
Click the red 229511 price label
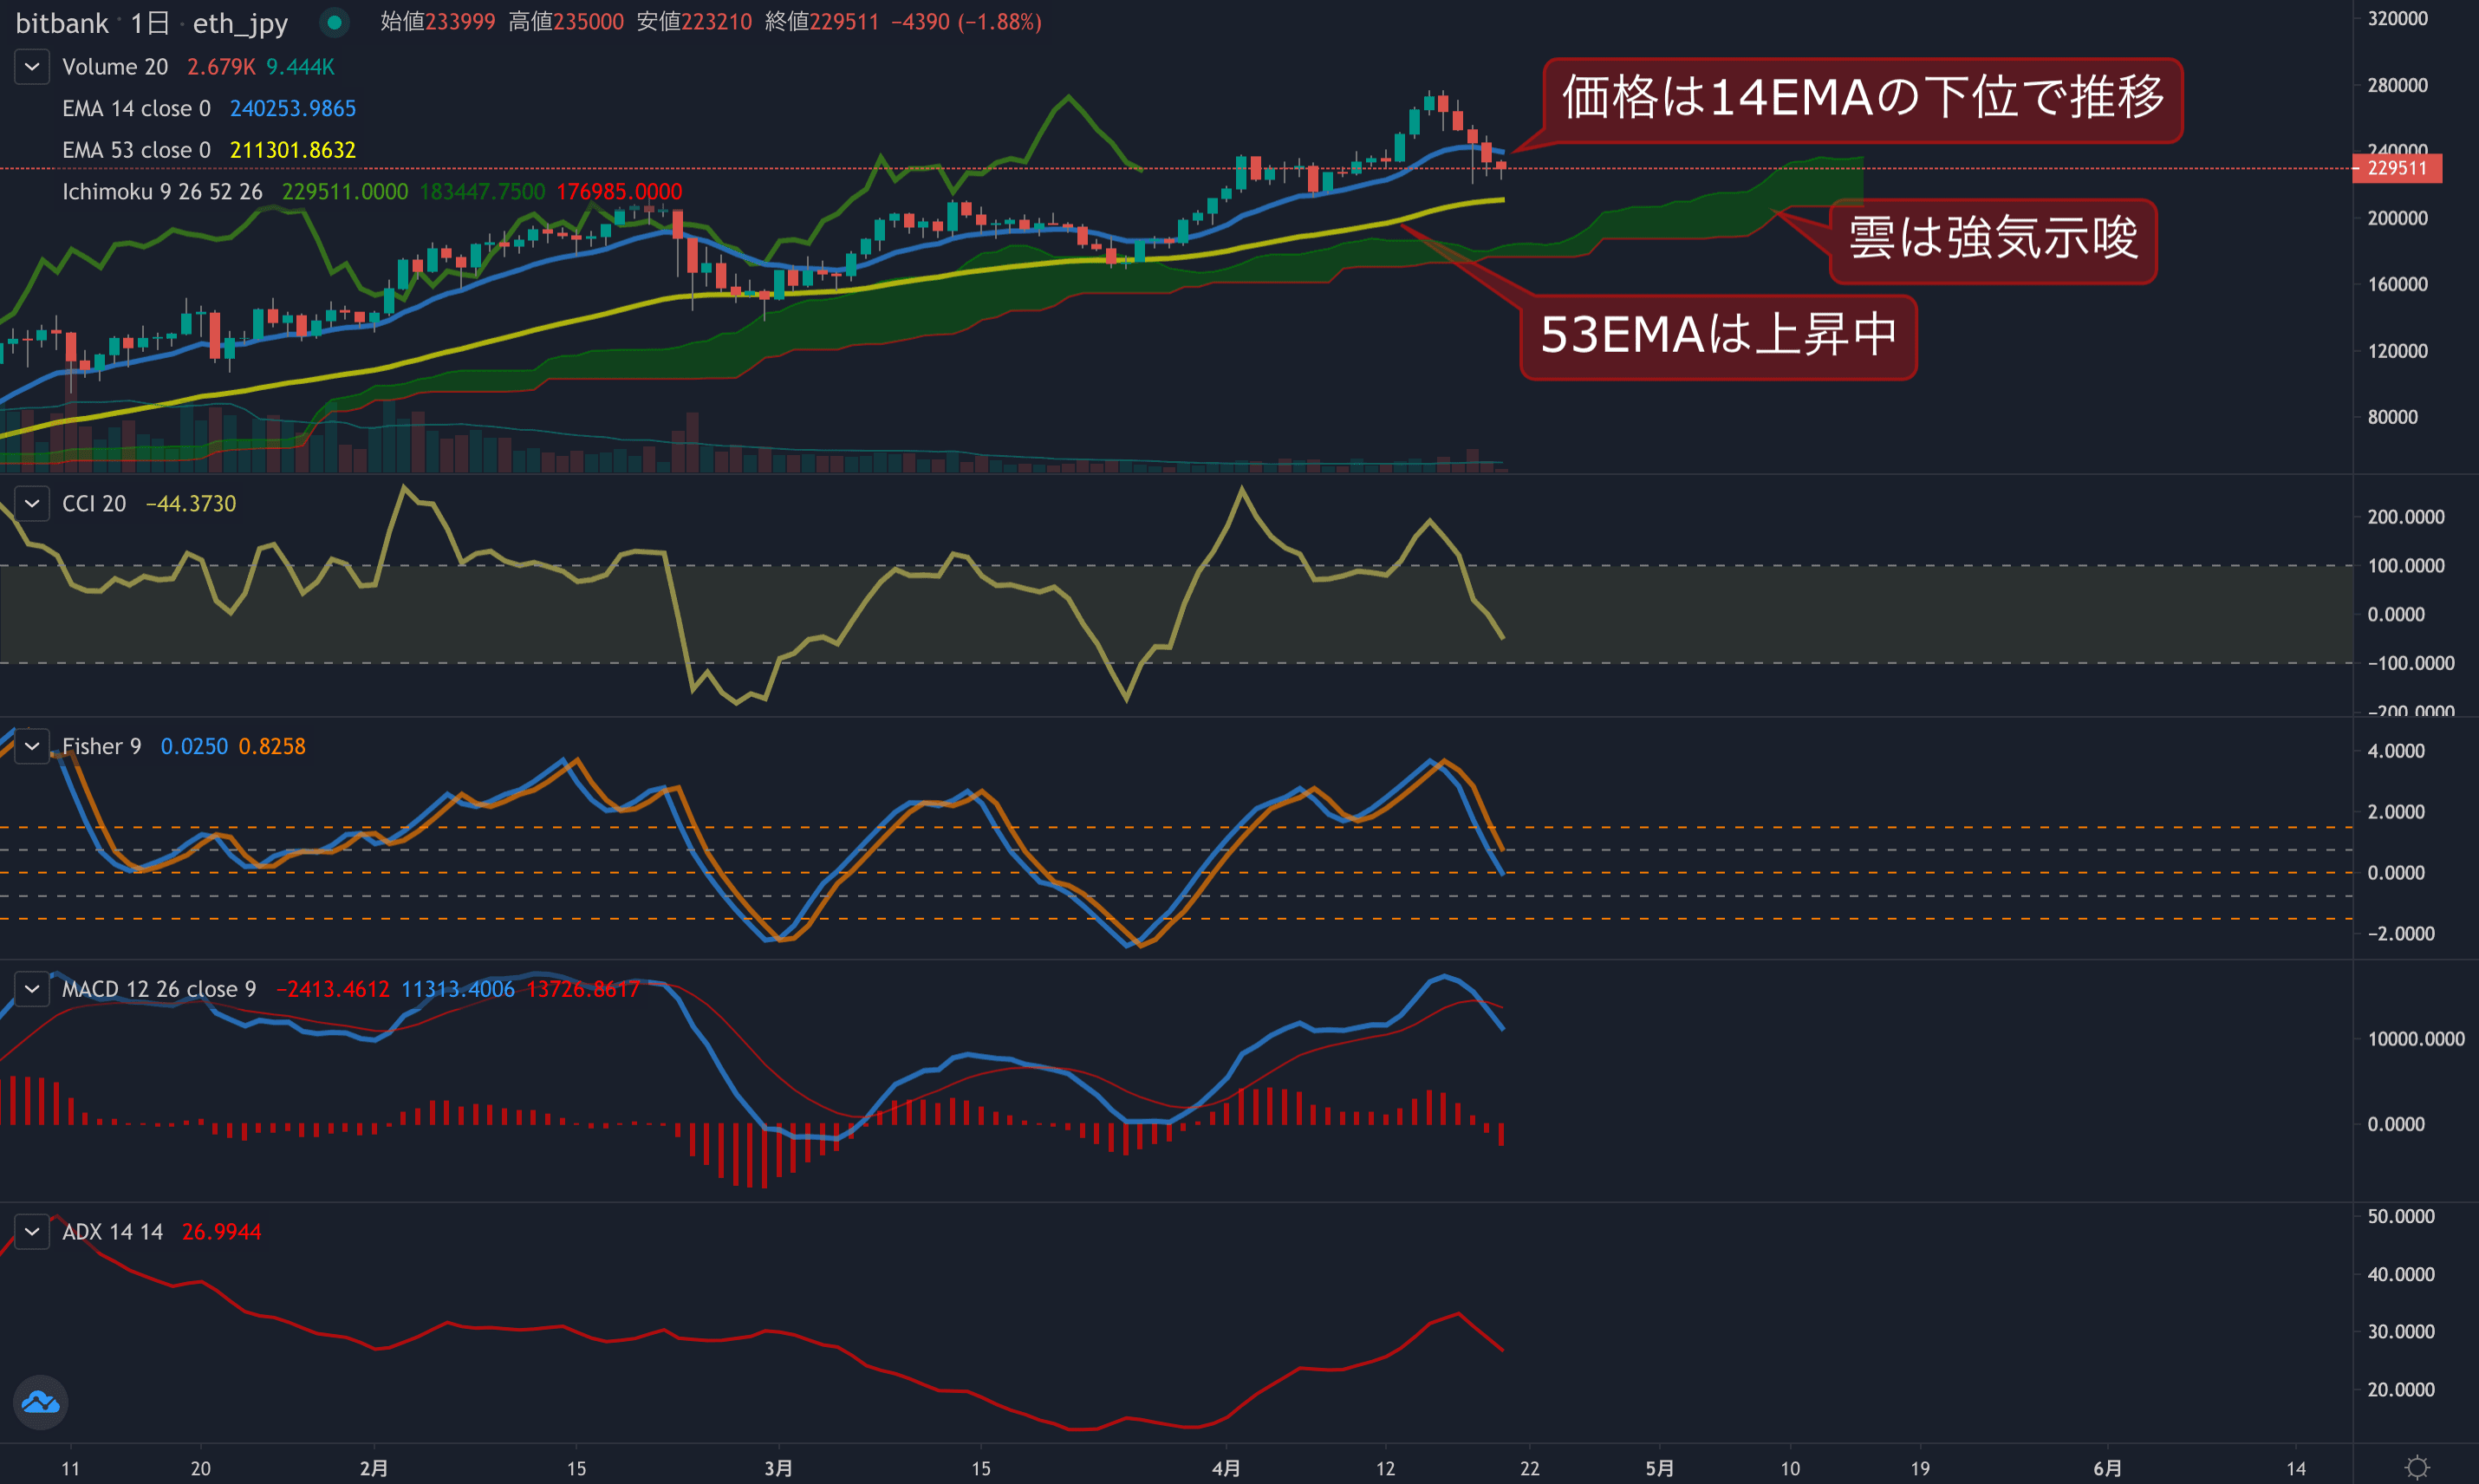[2398, 168]
